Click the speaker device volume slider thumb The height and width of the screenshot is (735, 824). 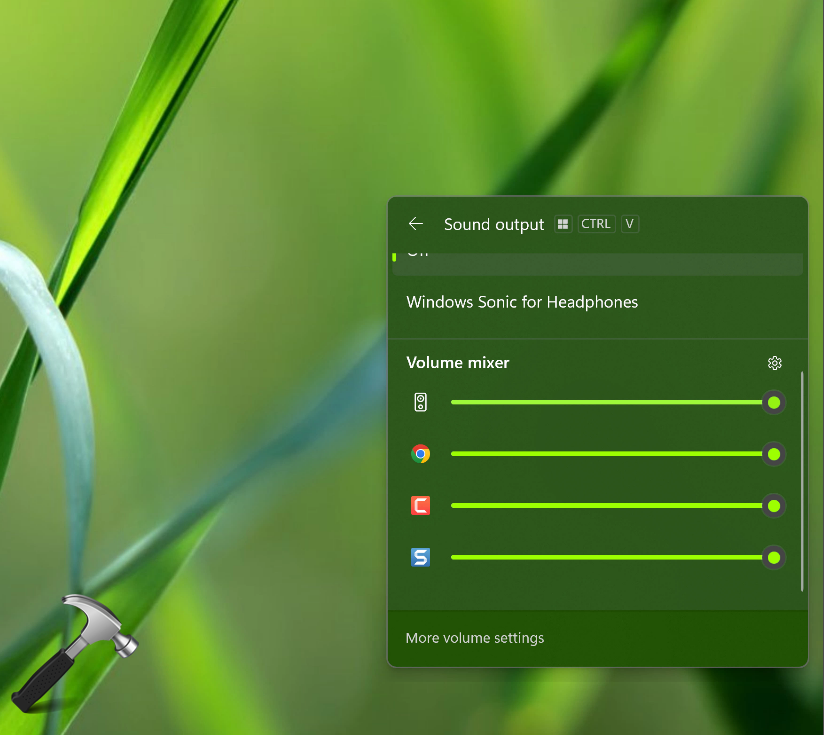pos(773,402)
